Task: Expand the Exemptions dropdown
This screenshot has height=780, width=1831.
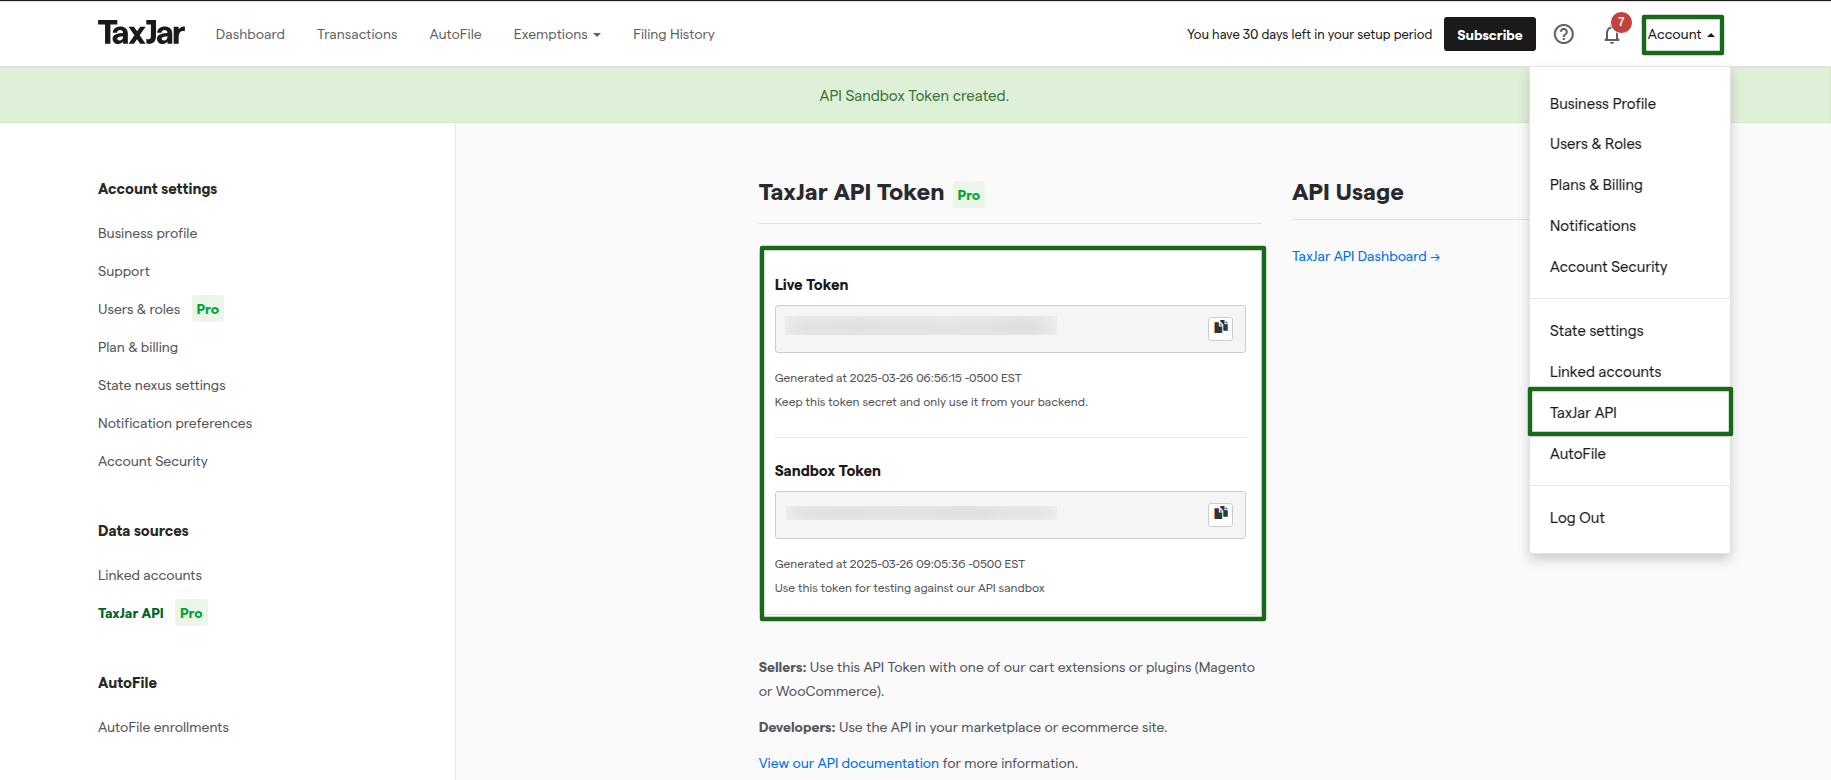Action: 557,34
